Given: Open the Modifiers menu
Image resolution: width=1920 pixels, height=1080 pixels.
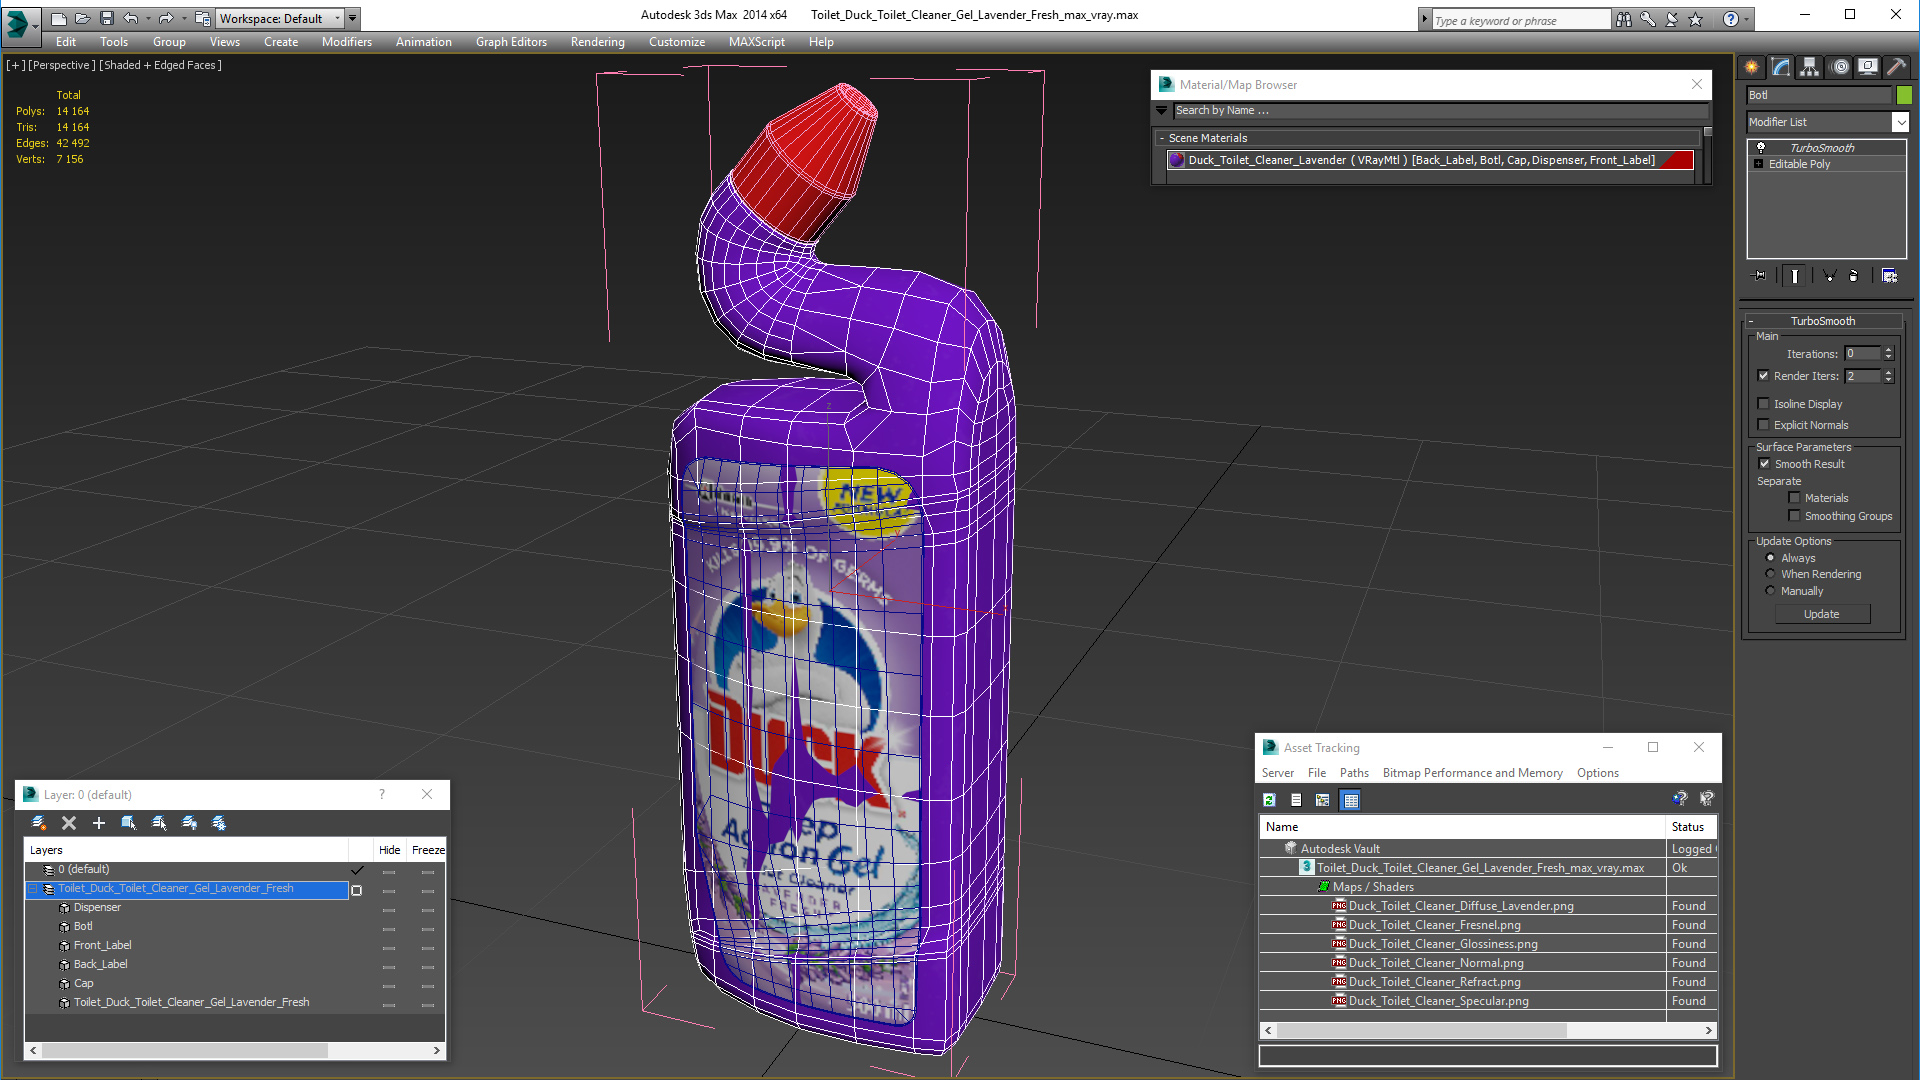Looking at the screenshot, I should pos(347,42).
